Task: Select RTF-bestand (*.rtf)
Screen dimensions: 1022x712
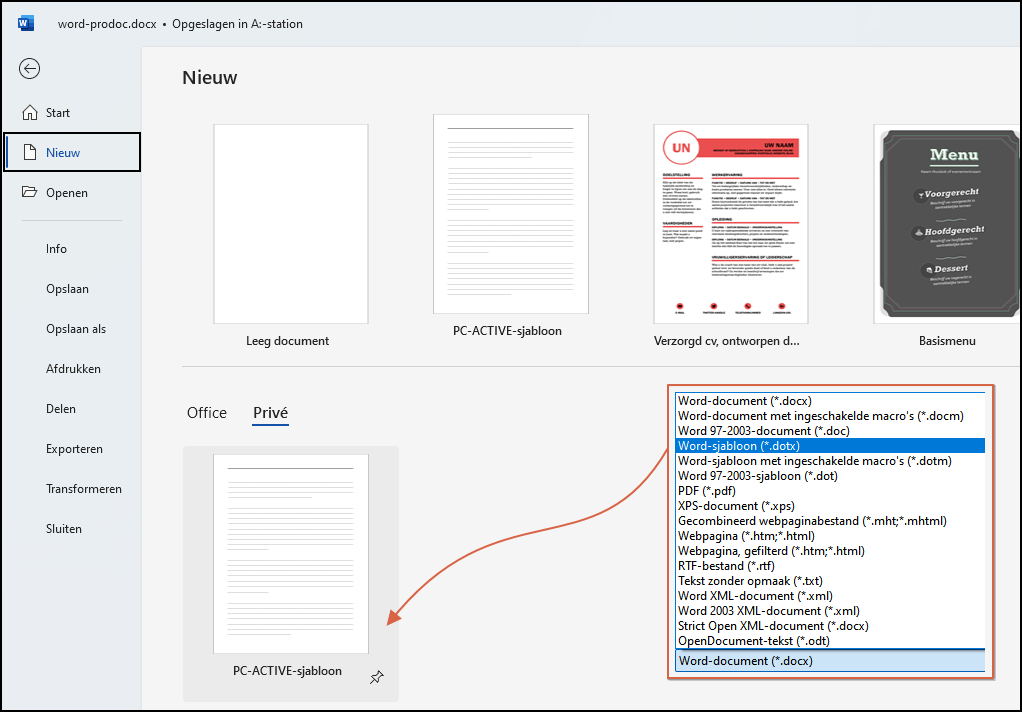Action: 830,566
